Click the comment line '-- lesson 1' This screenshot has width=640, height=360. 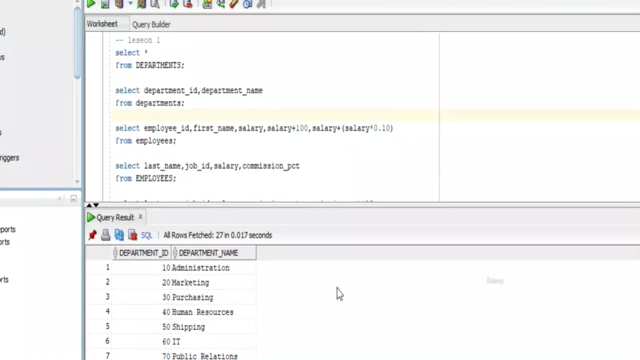tap(138, 40)
